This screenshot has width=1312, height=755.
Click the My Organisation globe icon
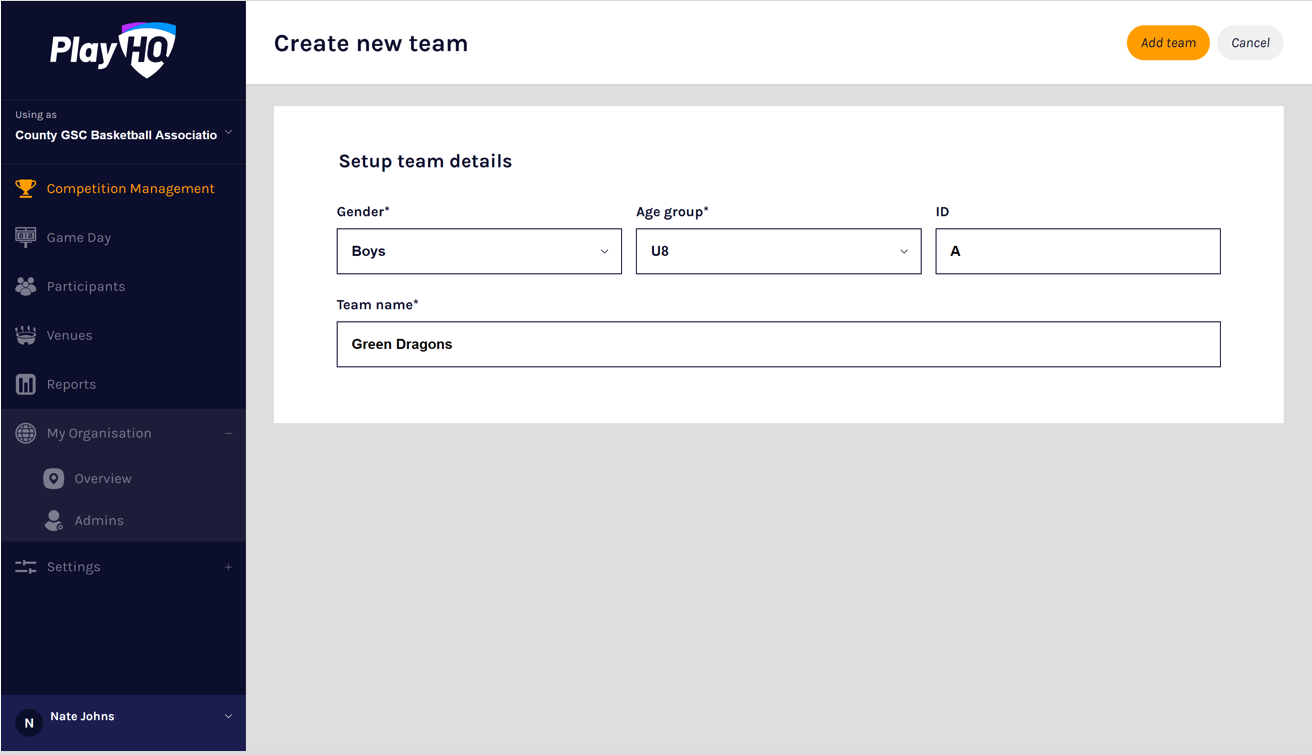pyautogui.click(x=26, y=433)
